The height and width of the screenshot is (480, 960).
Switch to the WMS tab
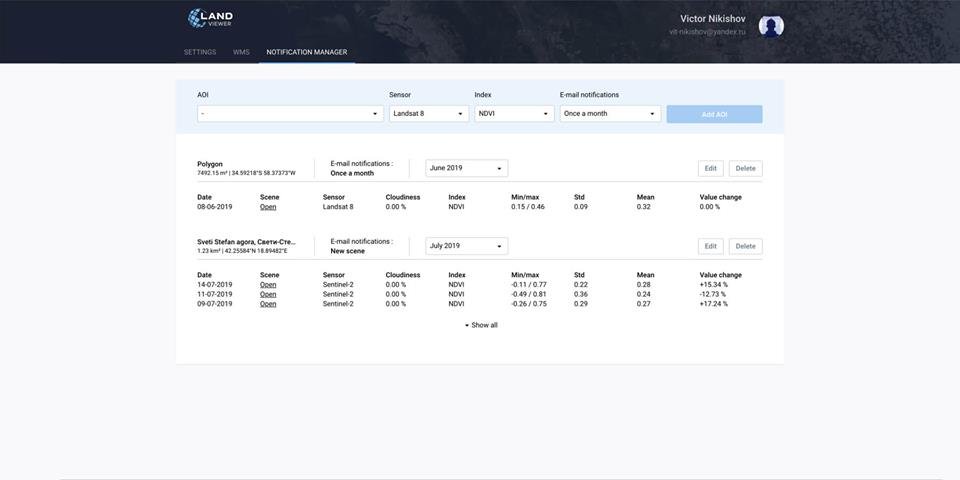point(241,52)
